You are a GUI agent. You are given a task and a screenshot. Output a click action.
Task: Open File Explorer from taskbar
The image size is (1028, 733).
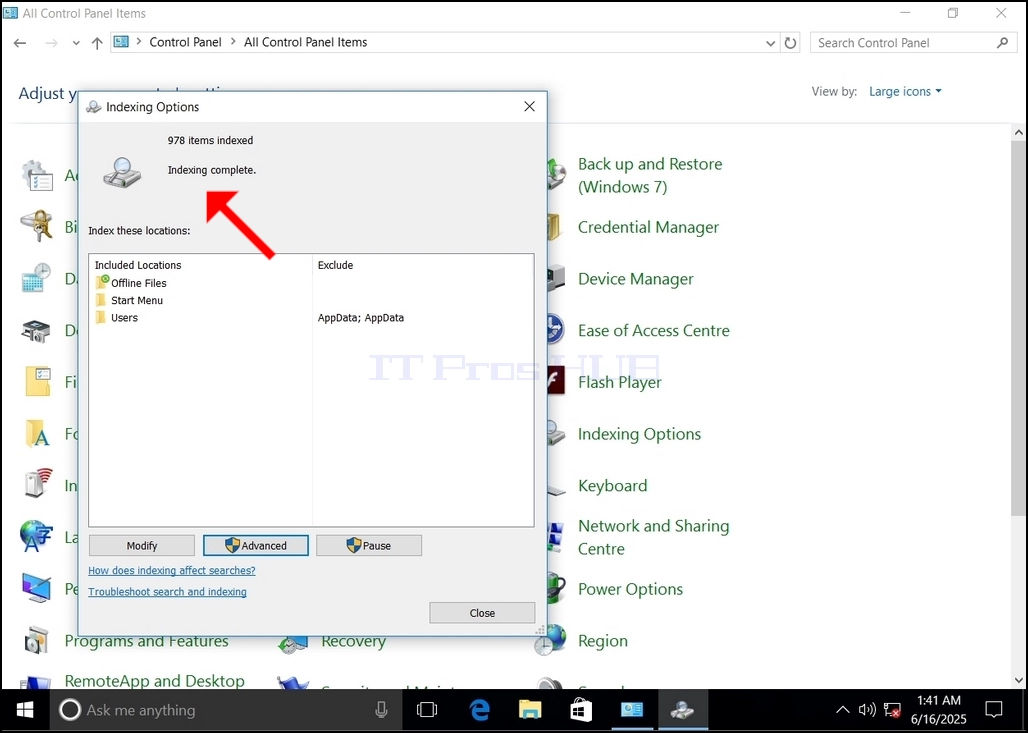(x=530, y=709)
